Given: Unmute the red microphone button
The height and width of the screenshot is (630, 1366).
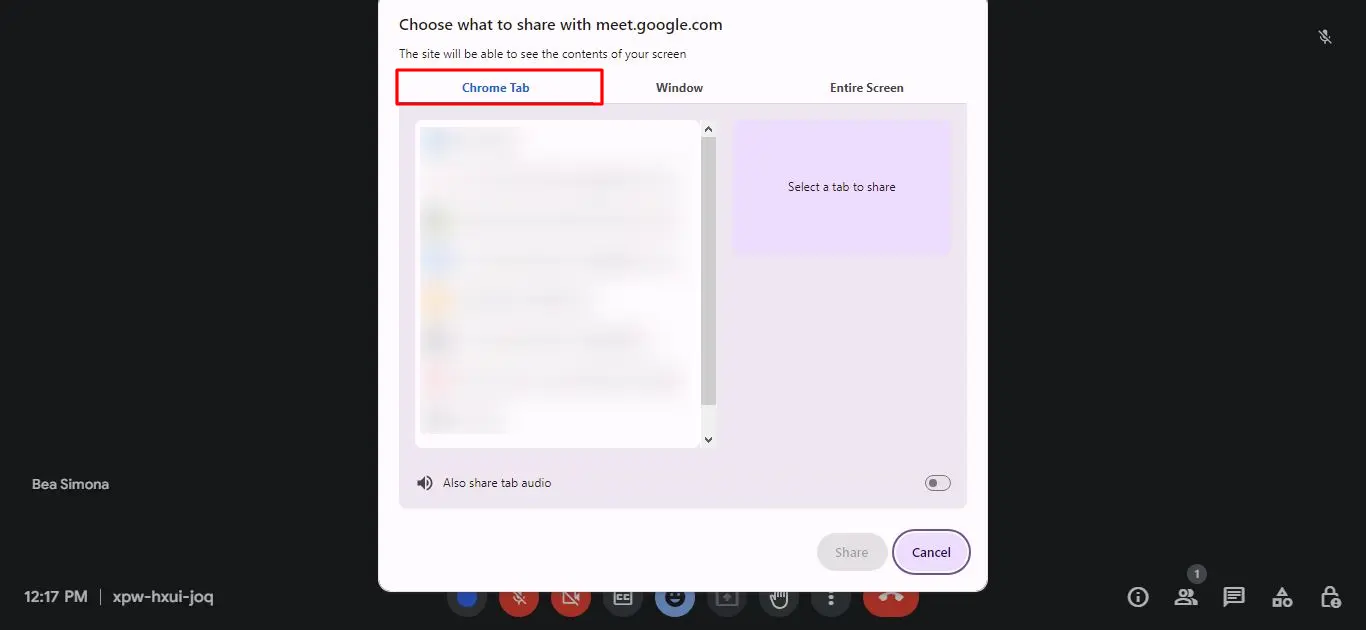Looking at the screenshot, I should 519,600.
